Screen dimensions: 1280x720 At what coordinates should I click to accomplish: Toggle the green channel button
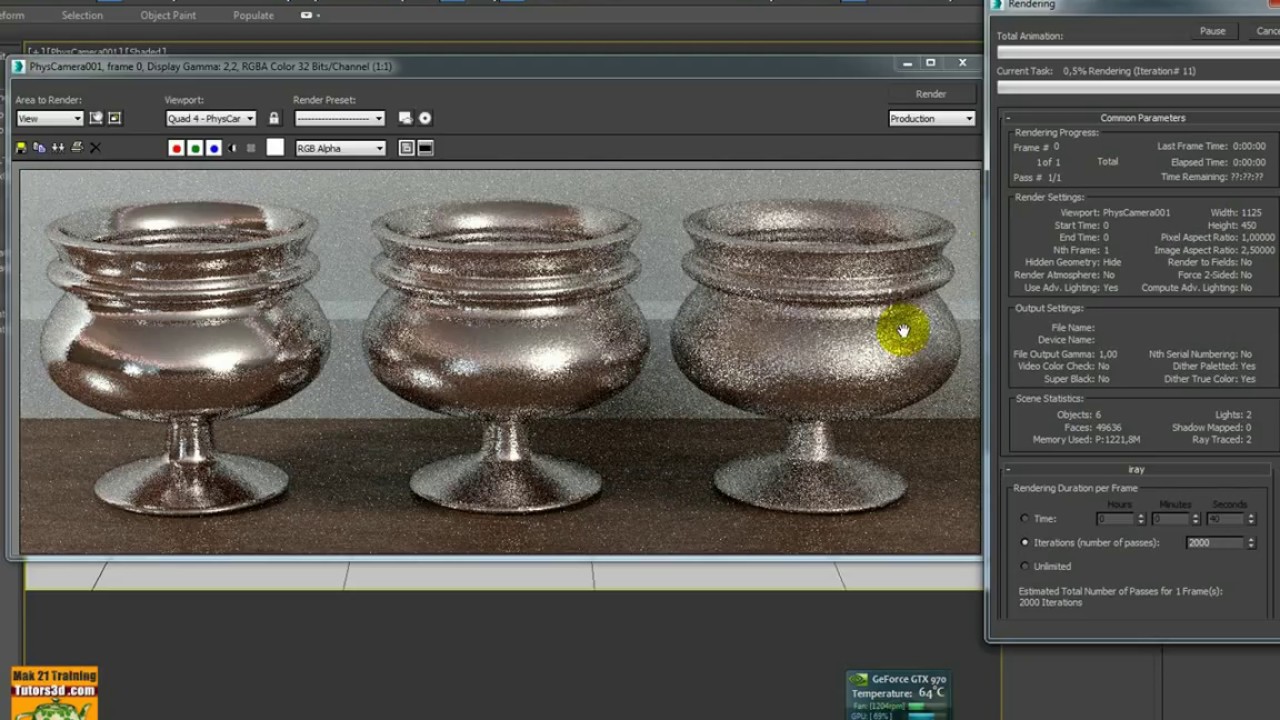(195, 148)
